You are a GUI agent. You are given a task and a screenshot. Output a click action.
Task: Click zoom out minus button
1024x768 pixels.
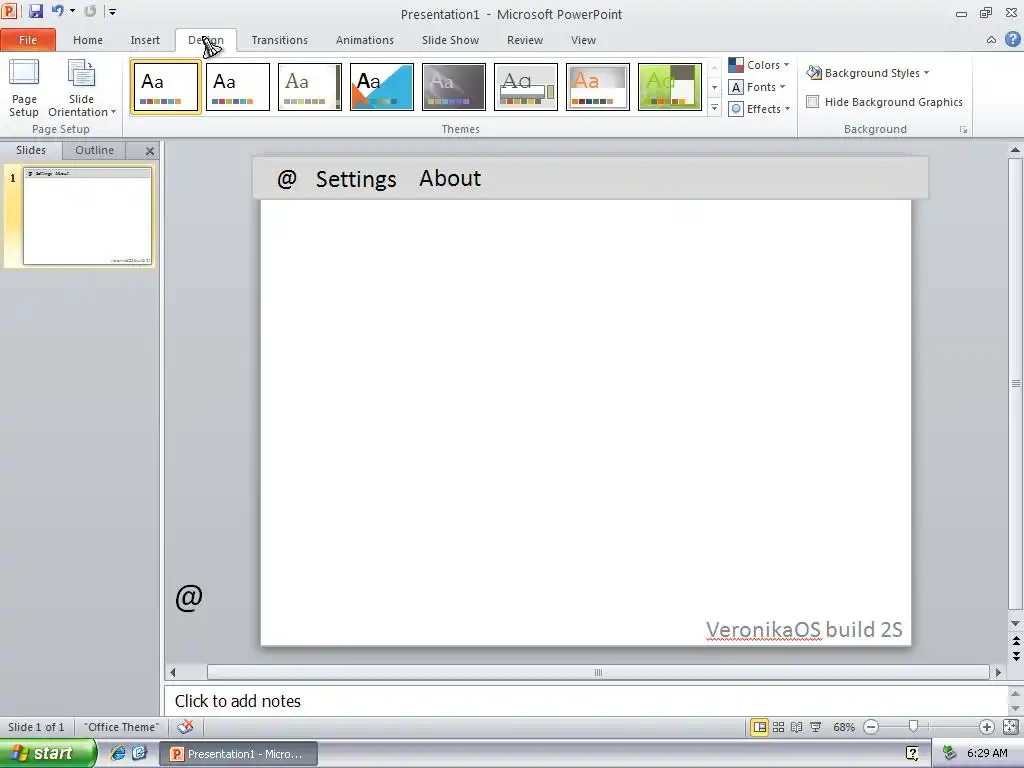coord(871,727)
